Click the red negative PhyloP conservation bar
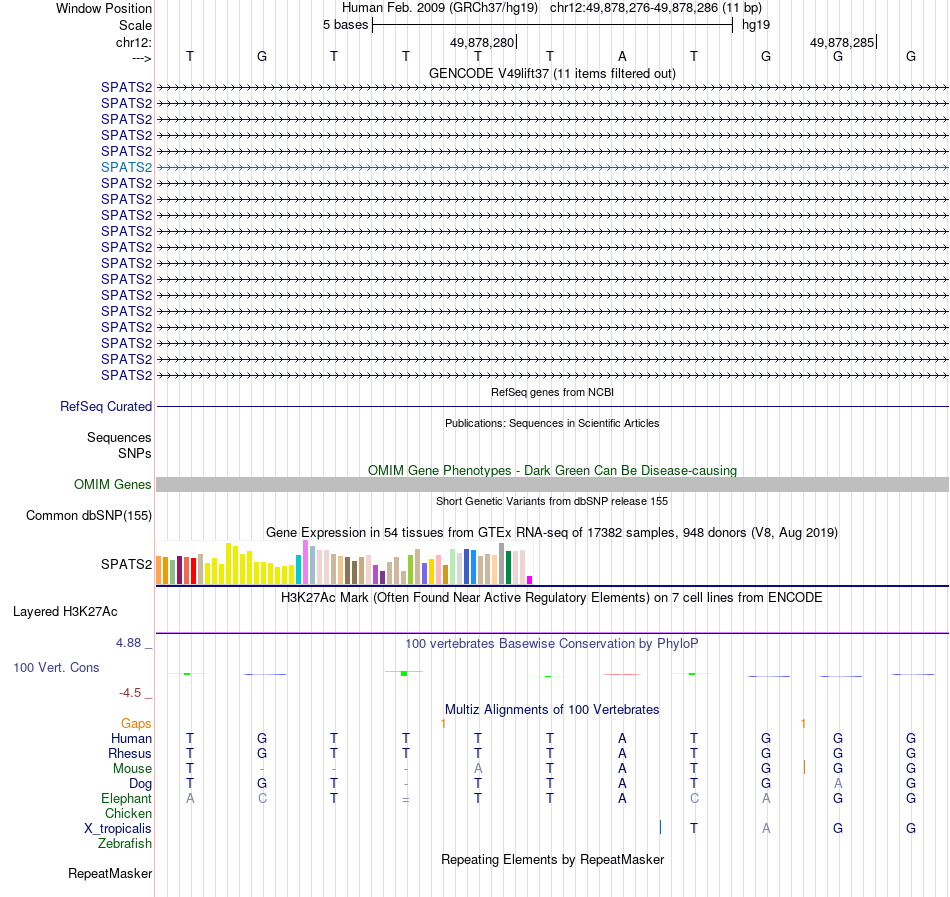 tap(622, 674)
